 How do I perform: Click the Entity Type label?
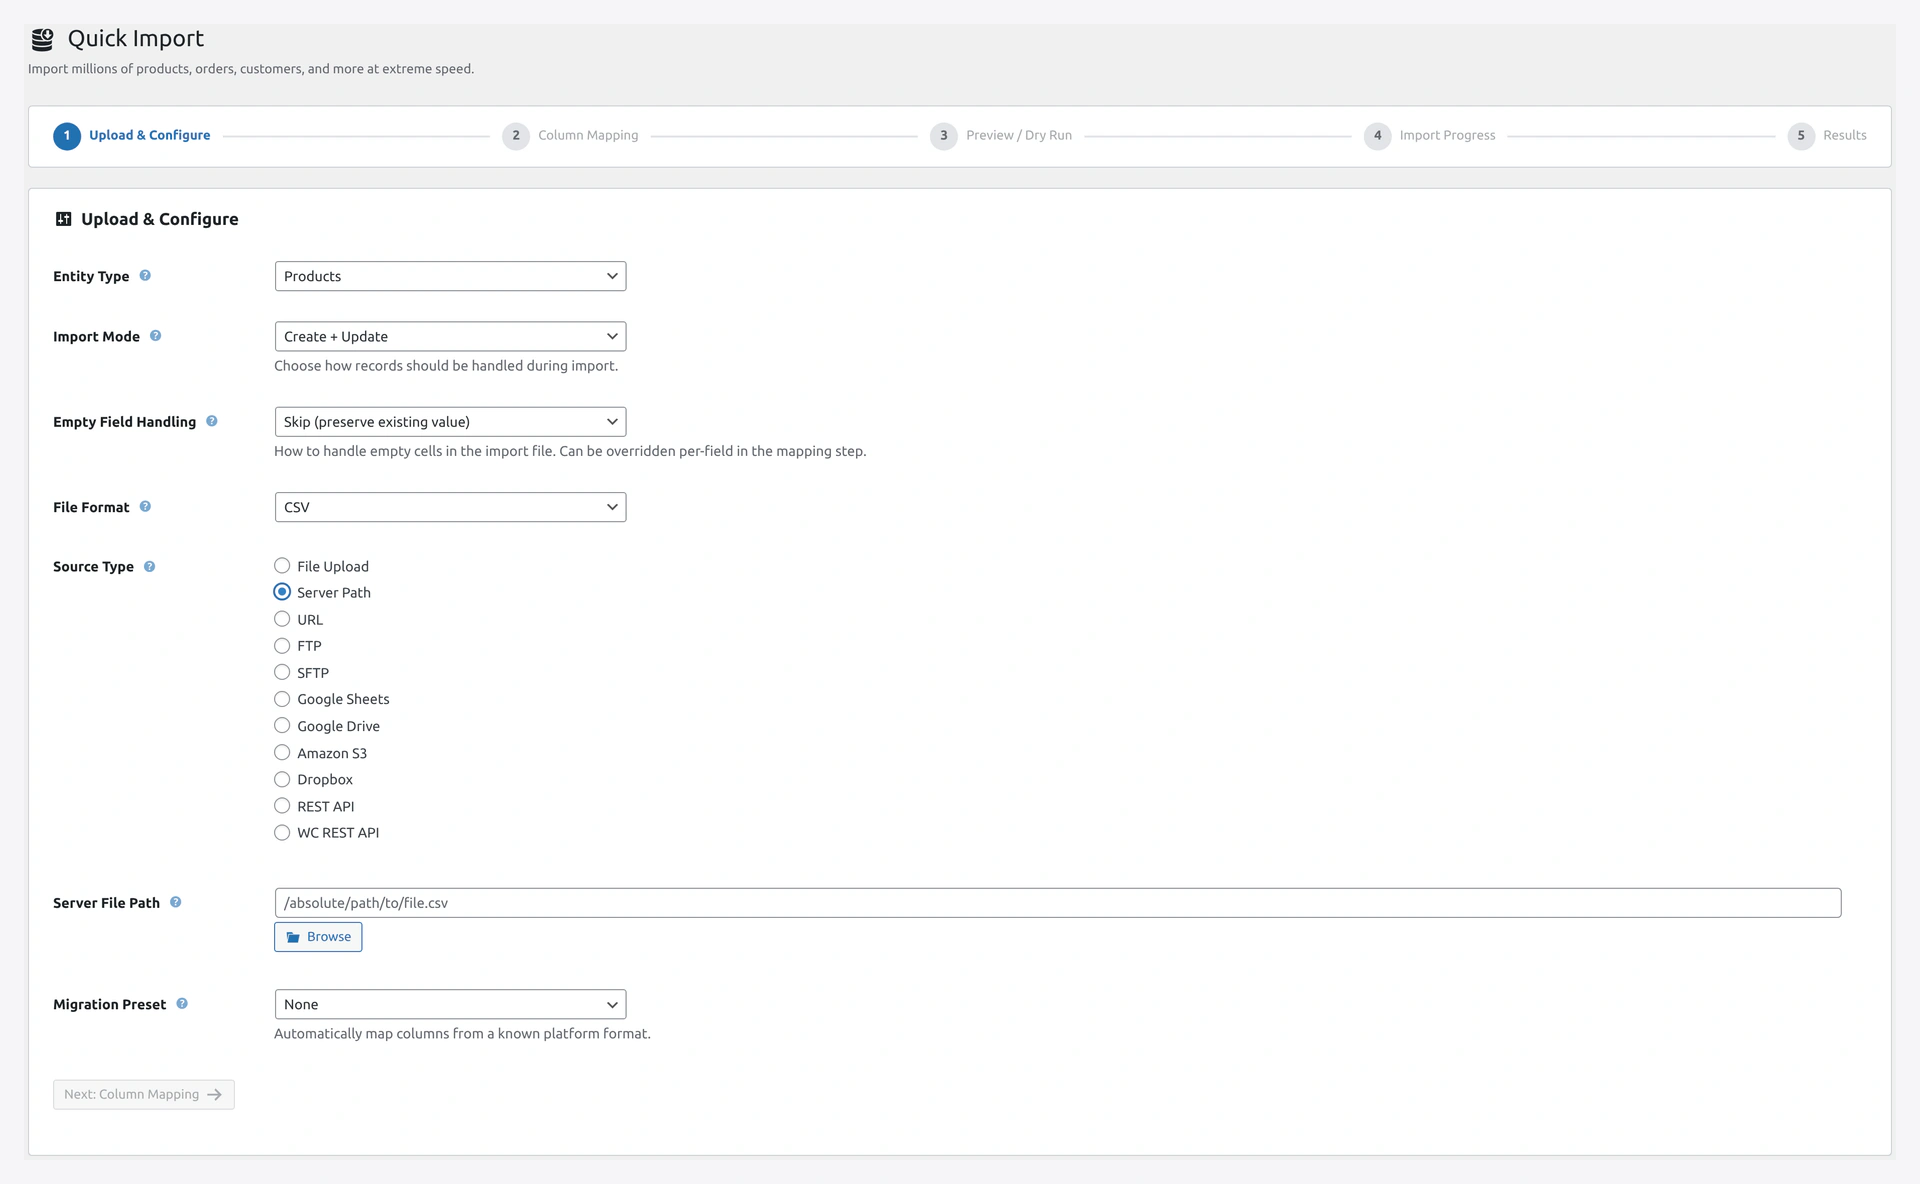pos(91,276)
